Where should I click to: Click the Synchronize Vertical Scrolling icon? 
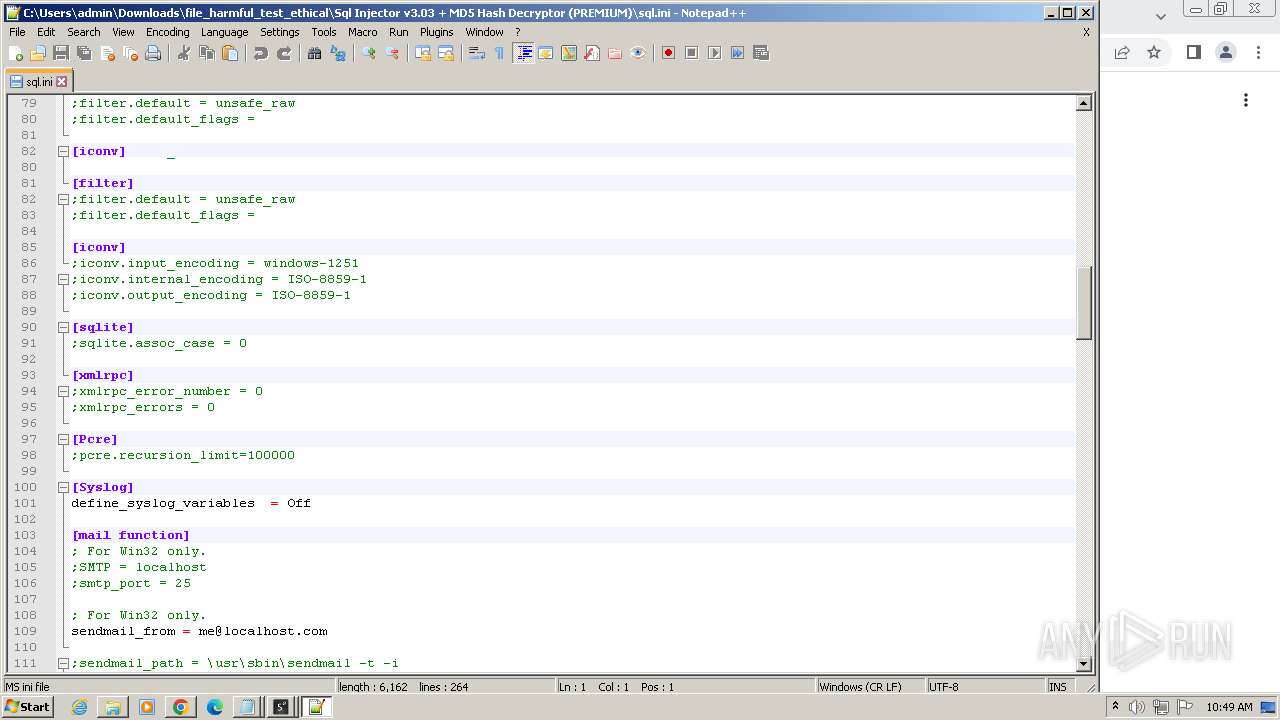423,53
